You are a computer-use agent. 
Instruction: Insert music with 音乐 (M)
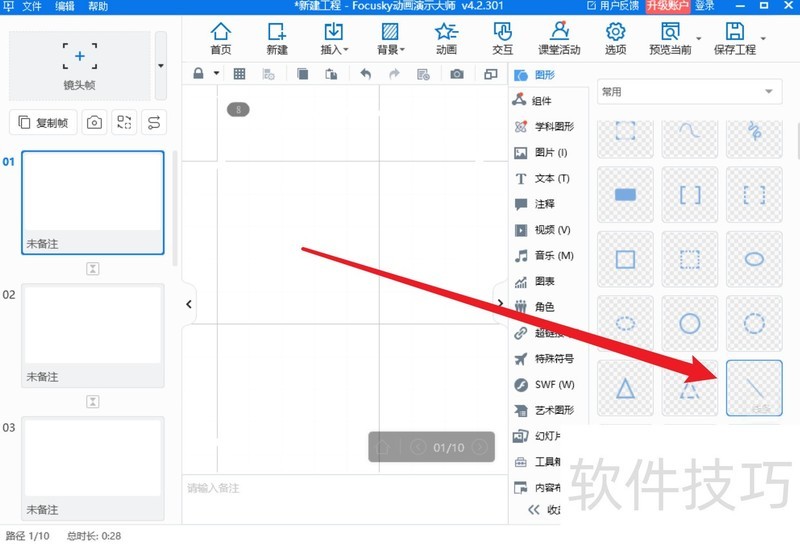pos(544,255)
